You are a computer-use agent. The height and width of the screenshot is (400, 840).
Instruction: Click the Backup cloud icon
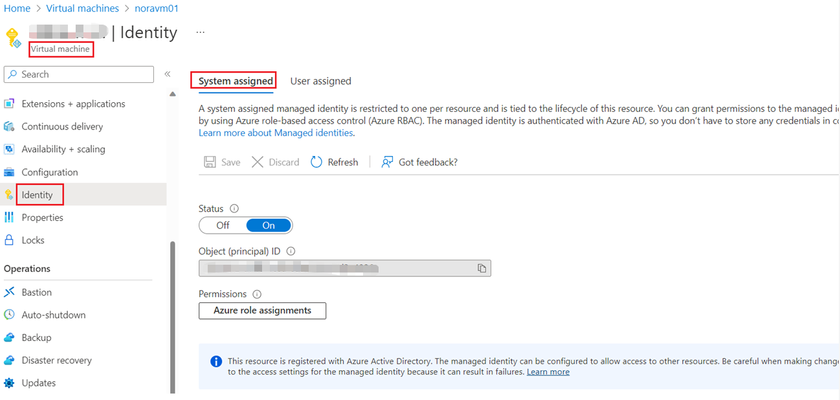pyautogui.click(x=9, y=338)
